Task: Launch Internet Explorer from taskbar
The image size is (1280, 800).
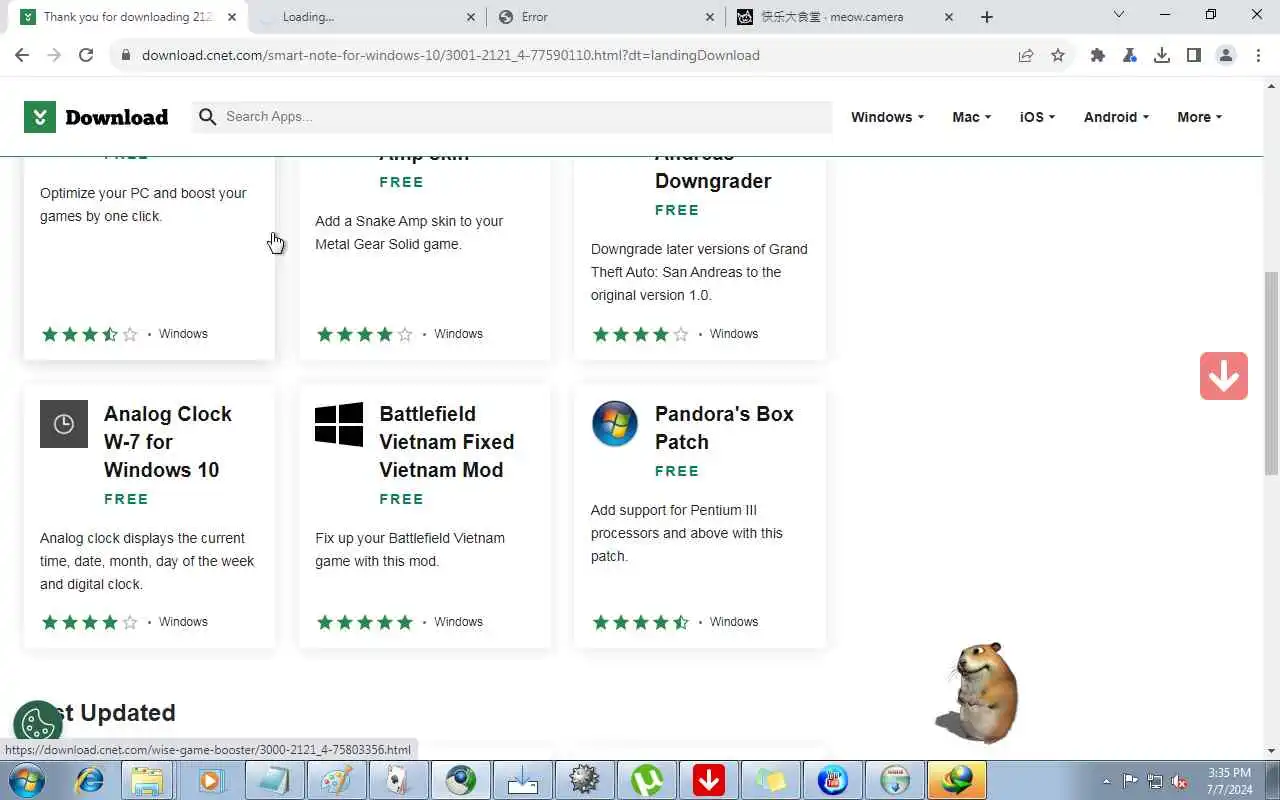Action: tap(89, 780)
